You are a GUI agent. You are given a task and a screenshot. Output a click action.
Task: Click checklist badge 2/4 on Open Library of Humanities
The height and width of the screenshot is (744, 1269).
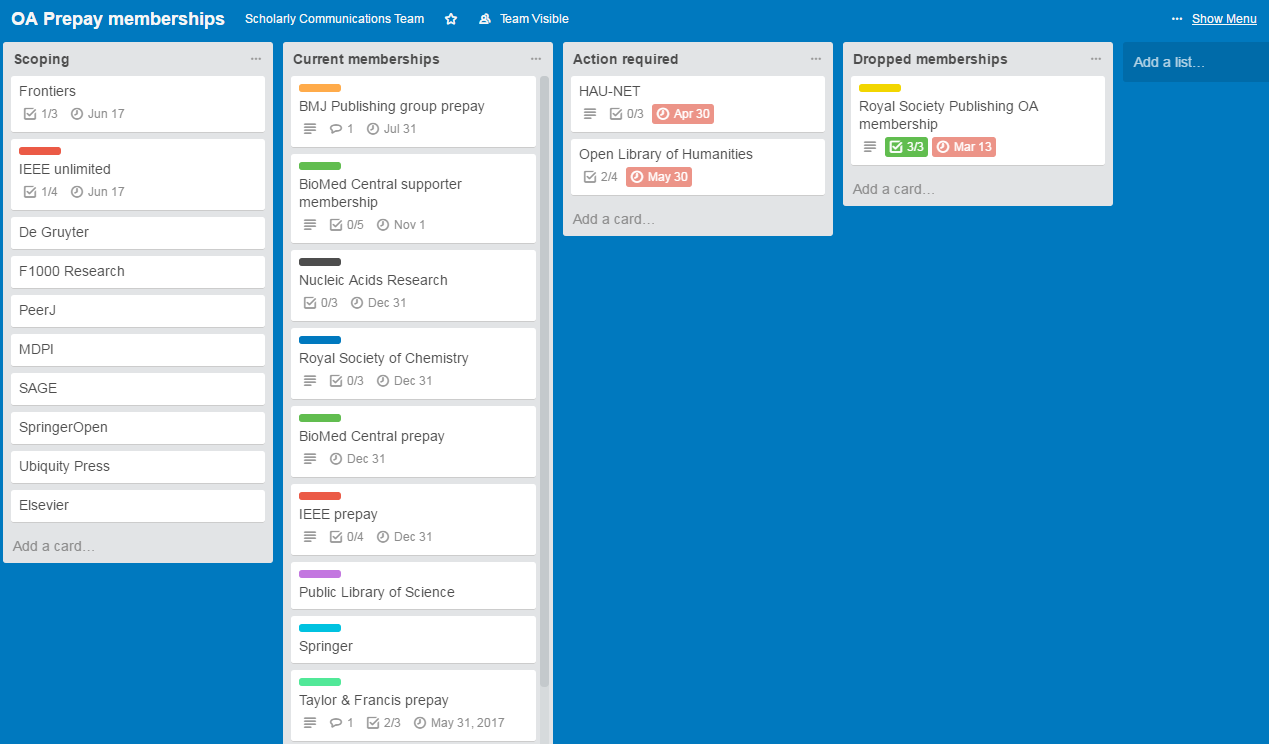[x=600, y=177]
